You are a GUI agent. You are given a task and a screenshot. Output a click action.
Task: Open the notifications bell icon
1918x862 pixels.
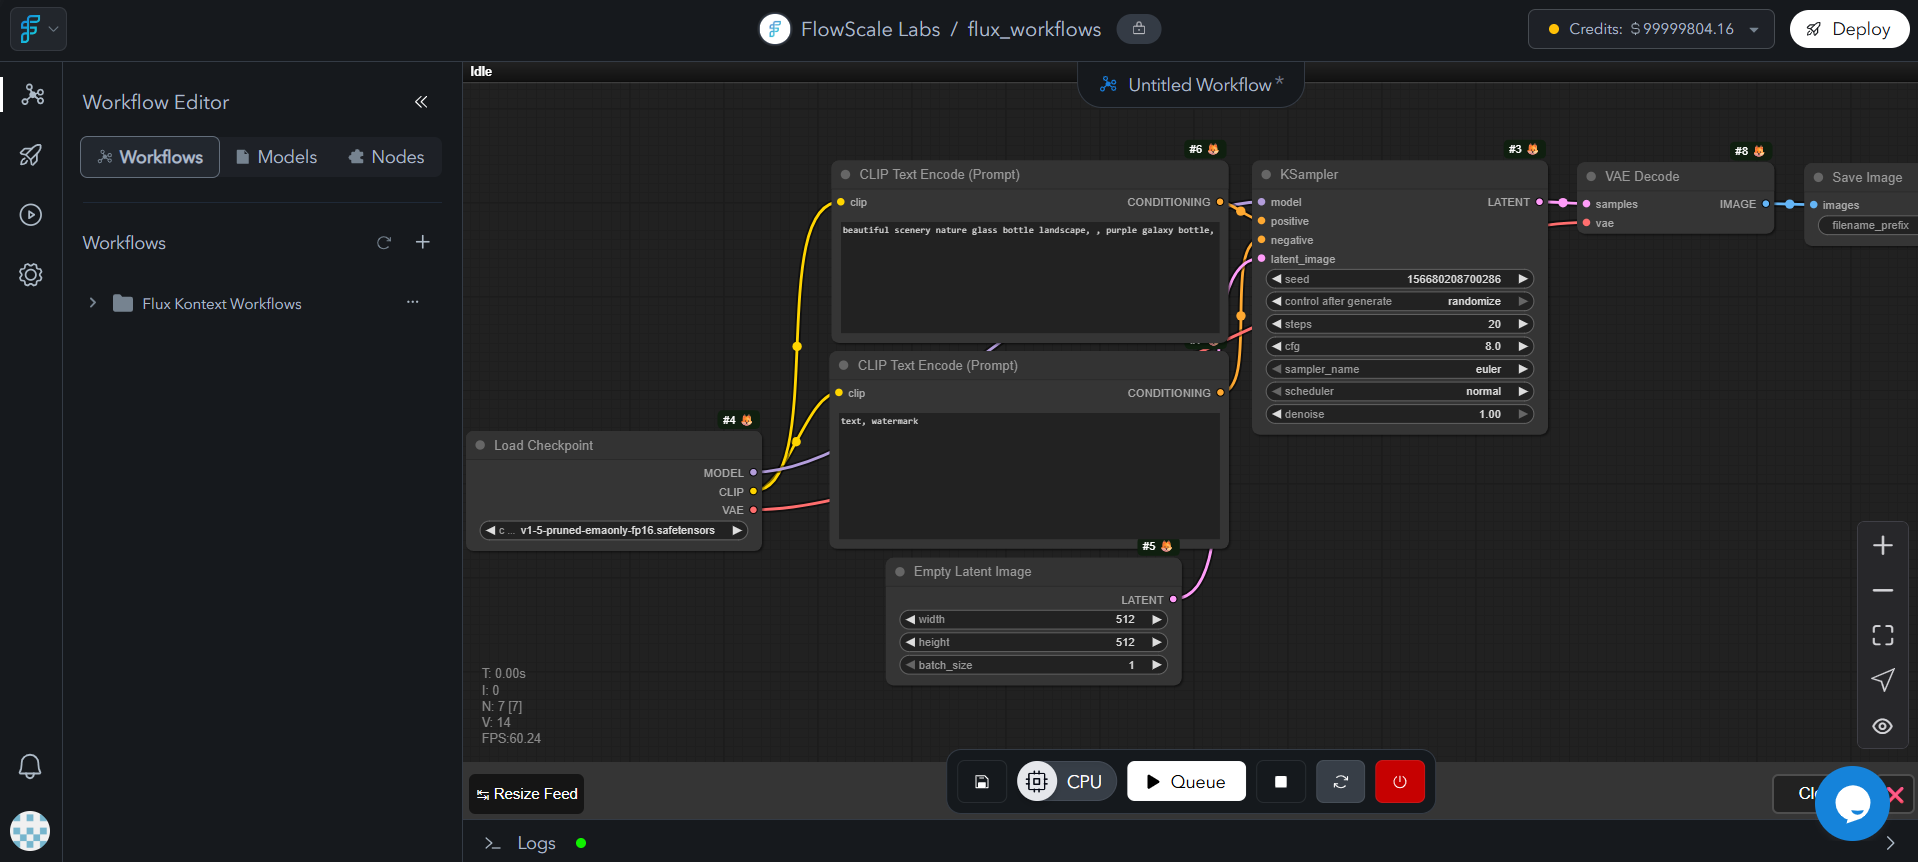(x=30, y=766)
